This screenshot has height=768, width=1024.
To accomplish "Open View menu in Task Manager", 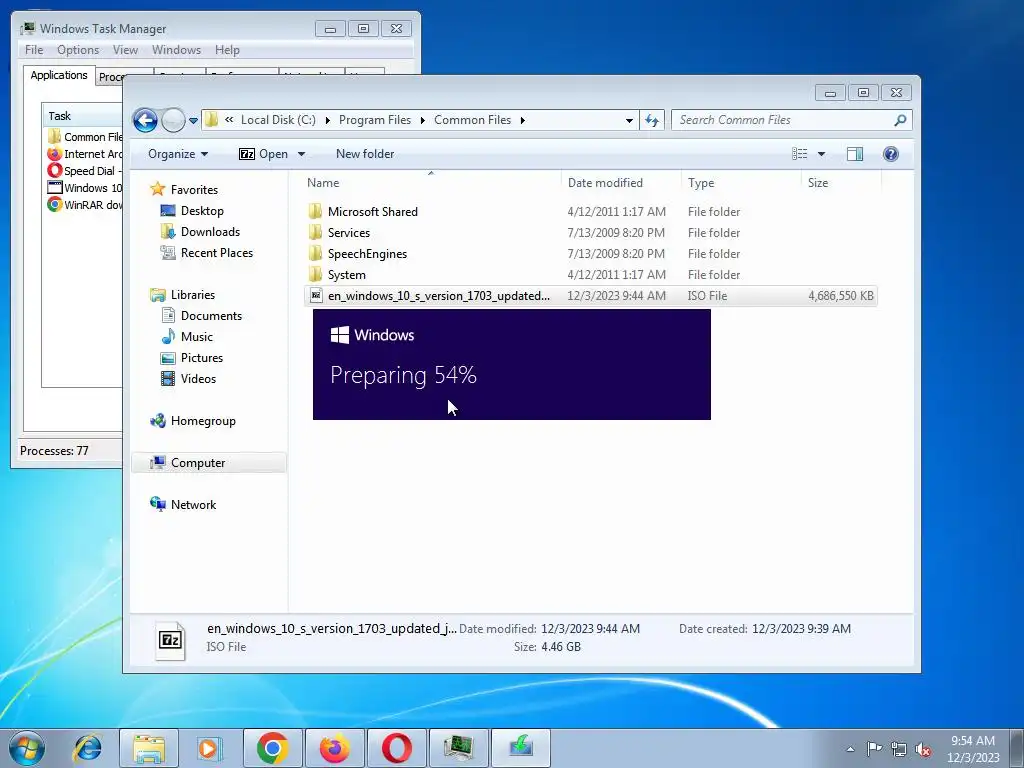I will [x=125, y=50].
